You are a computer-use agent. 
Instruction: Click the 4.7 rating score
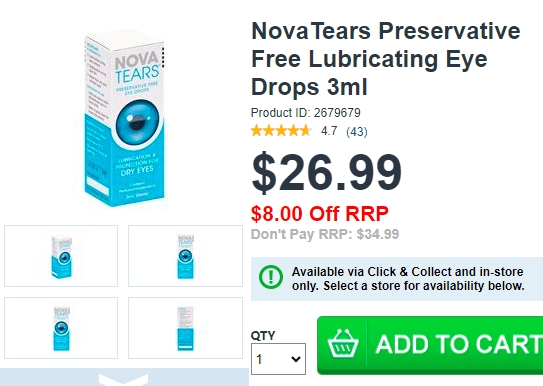[x=329, y=131]
